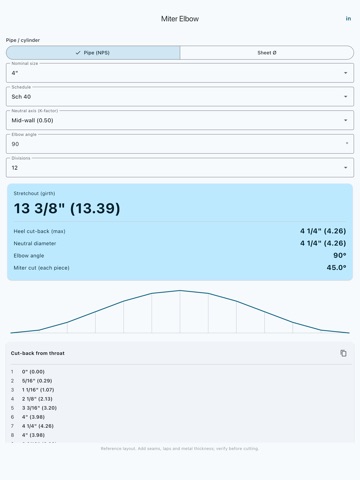The width and height of the screenshot is (360, 480).
Task: Click row 8 value 4" (3.98)
Action: 33,435
